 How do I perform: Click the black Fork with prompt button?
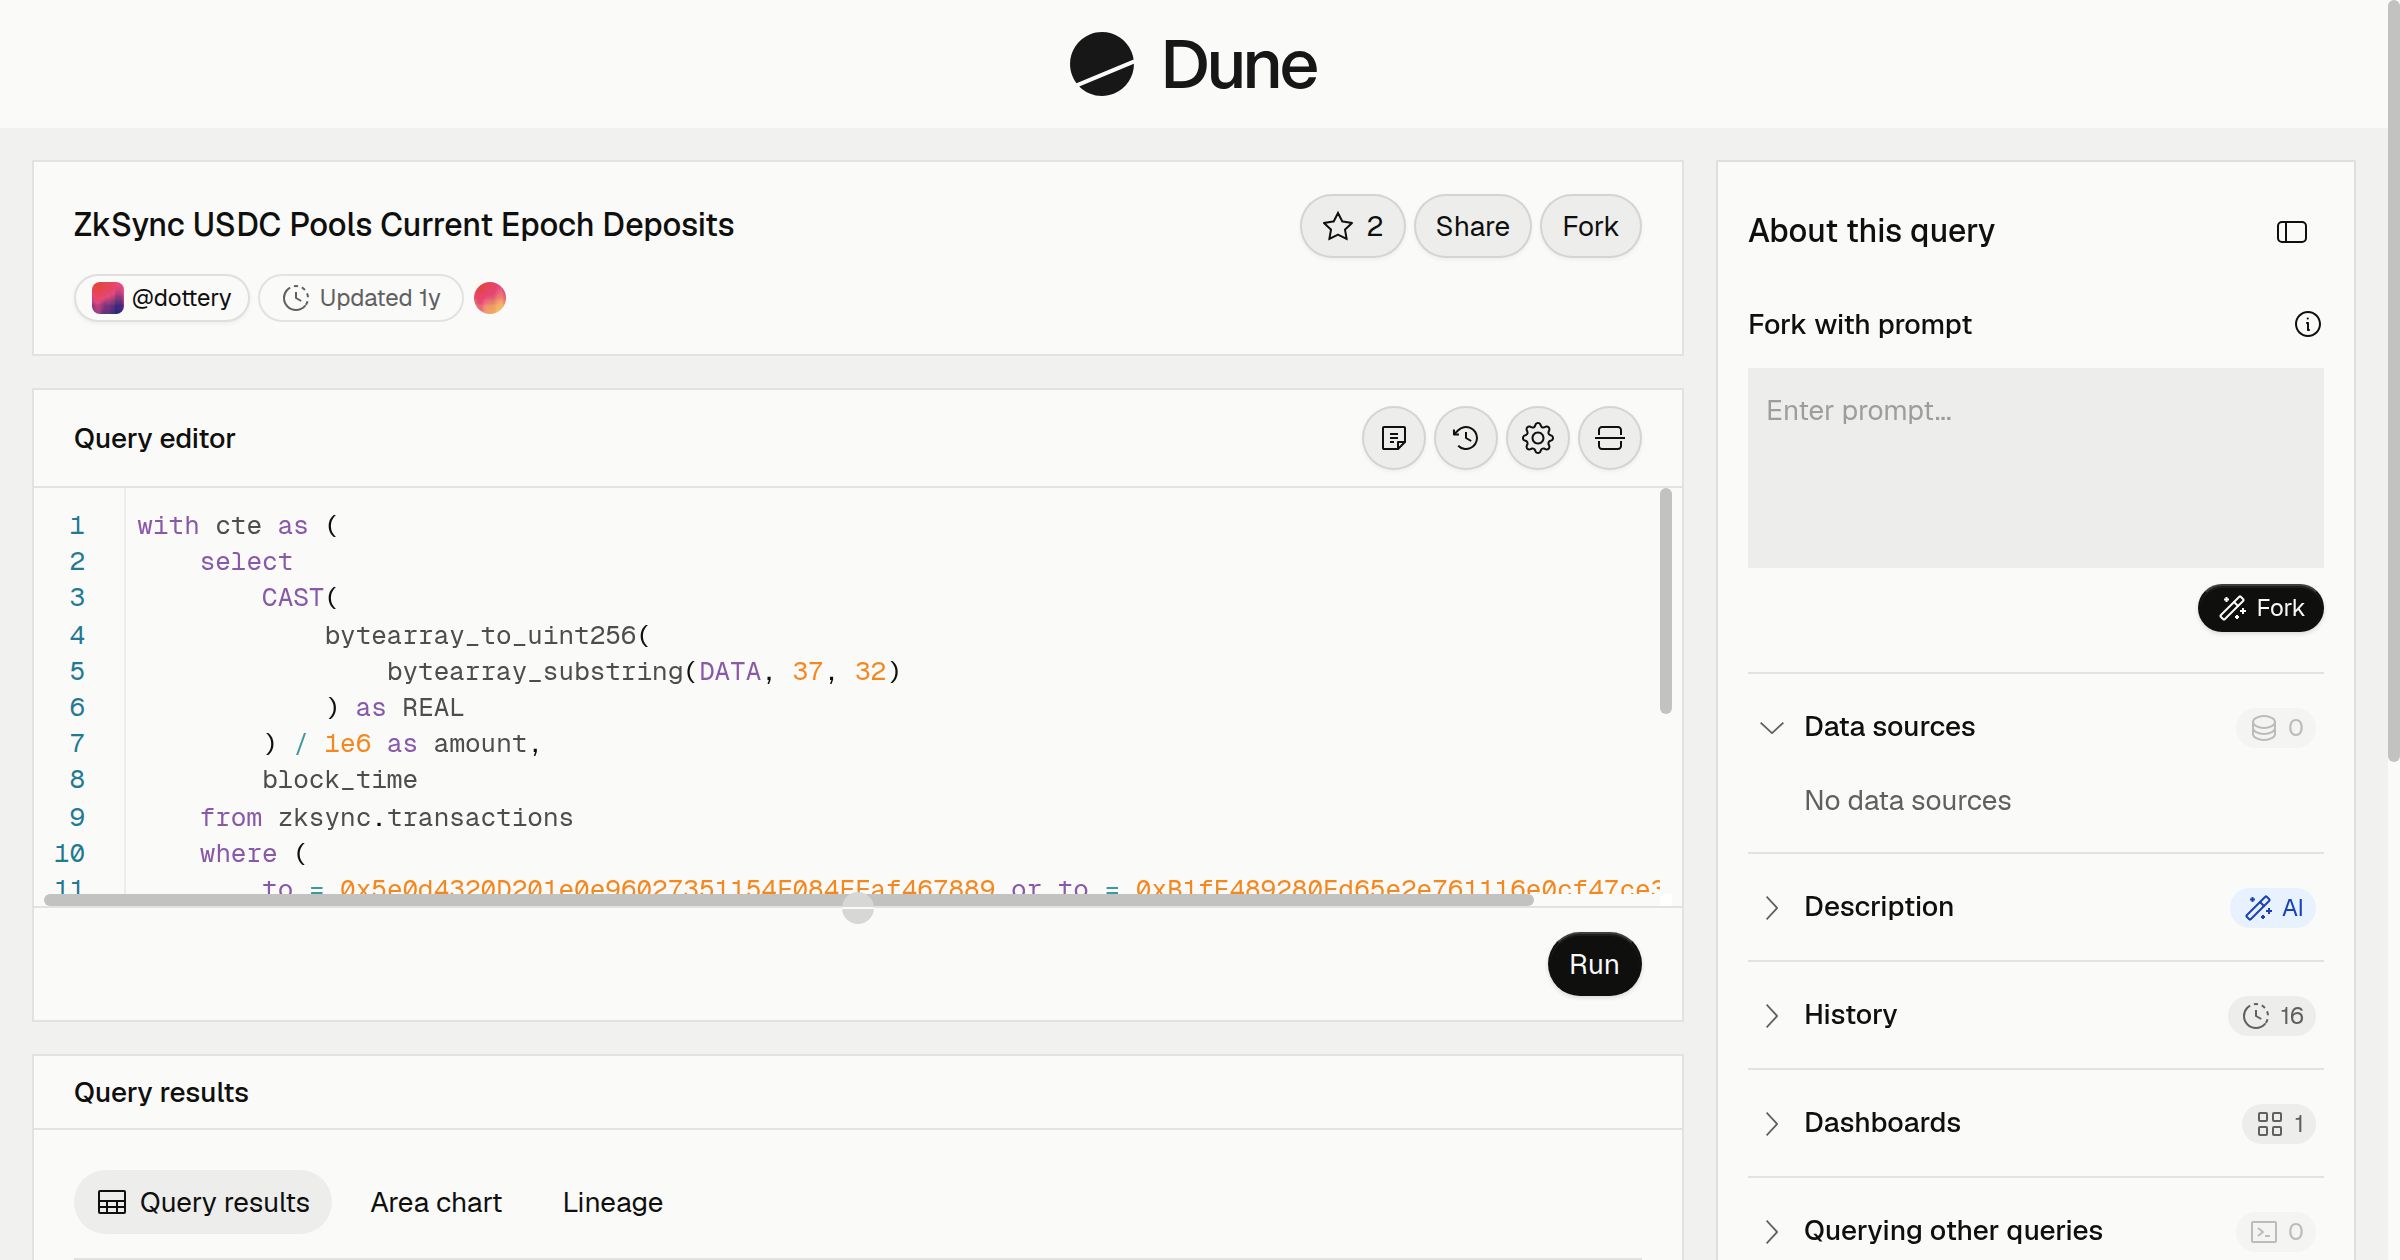click(2260, 608)
